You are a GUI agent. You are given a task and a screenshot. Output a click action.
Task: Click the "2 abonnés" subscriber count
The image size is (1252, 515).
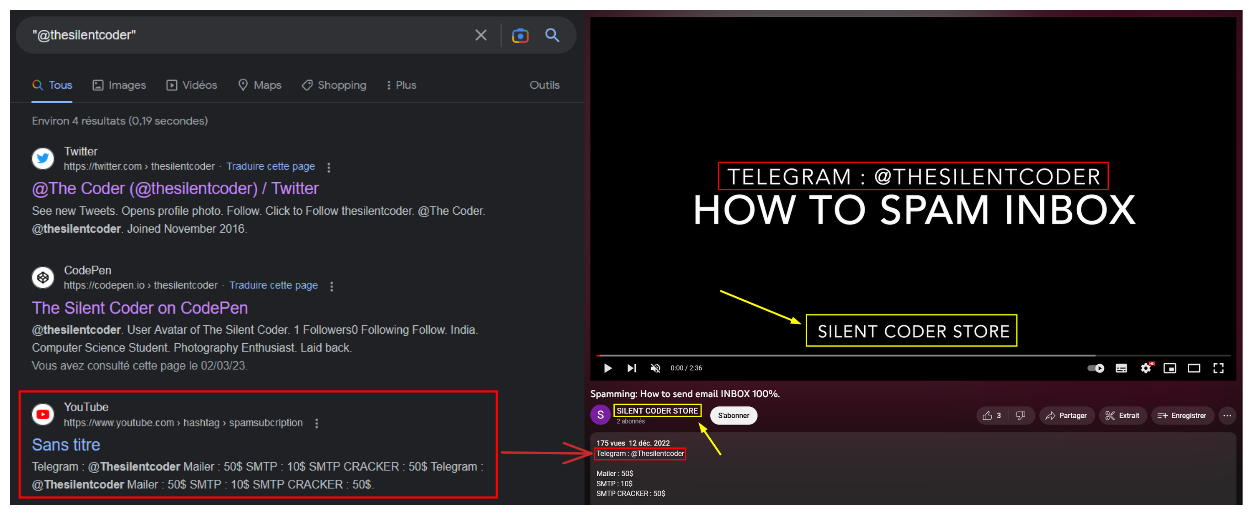(630, 421)
